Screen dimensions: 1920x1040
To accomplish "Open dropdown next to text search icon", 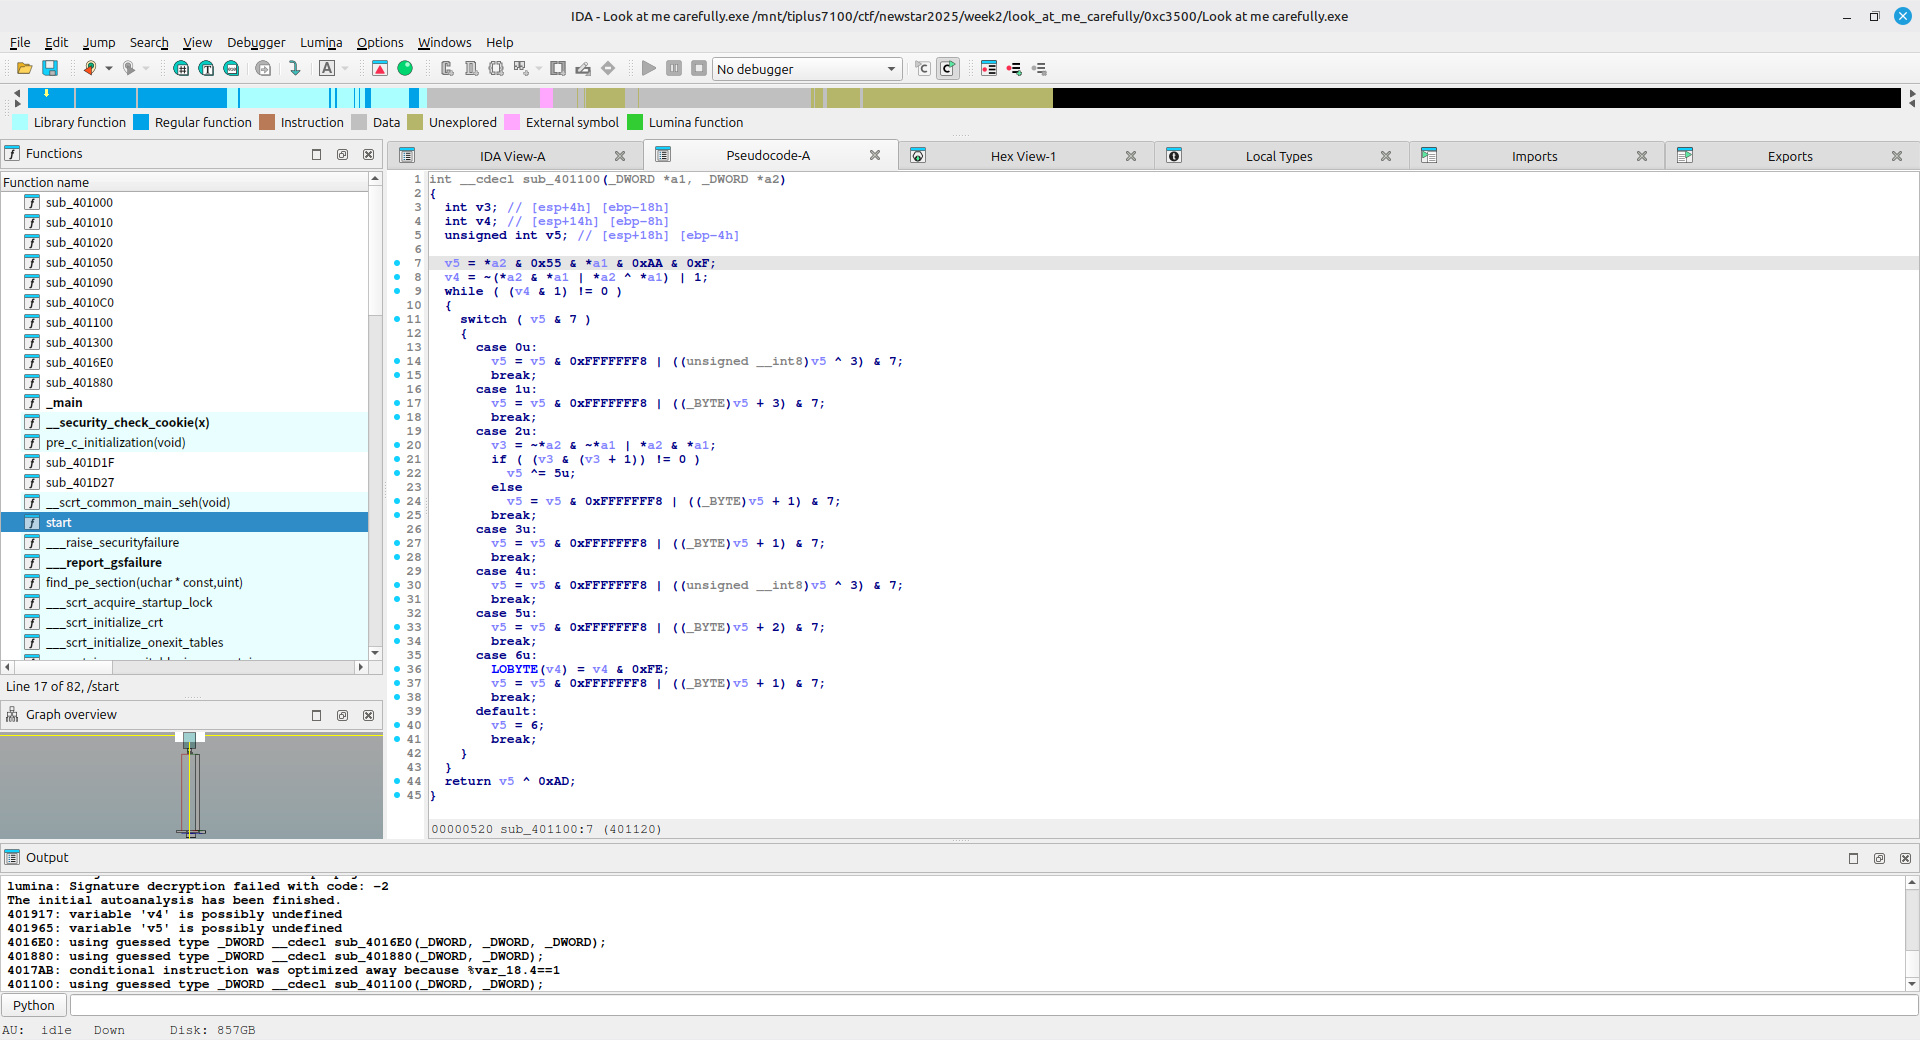I will point(345,69).
